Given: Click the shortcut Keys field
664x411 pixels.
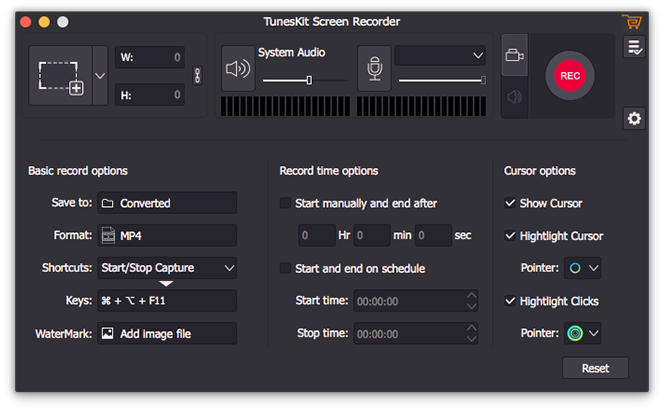Looking at the screenshot, I should tap(167, 301).
